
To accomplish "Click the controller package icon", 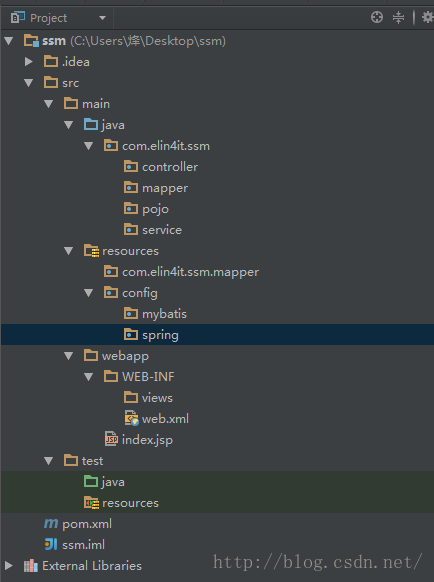I will pyautogui.click(x=131, y=166).
